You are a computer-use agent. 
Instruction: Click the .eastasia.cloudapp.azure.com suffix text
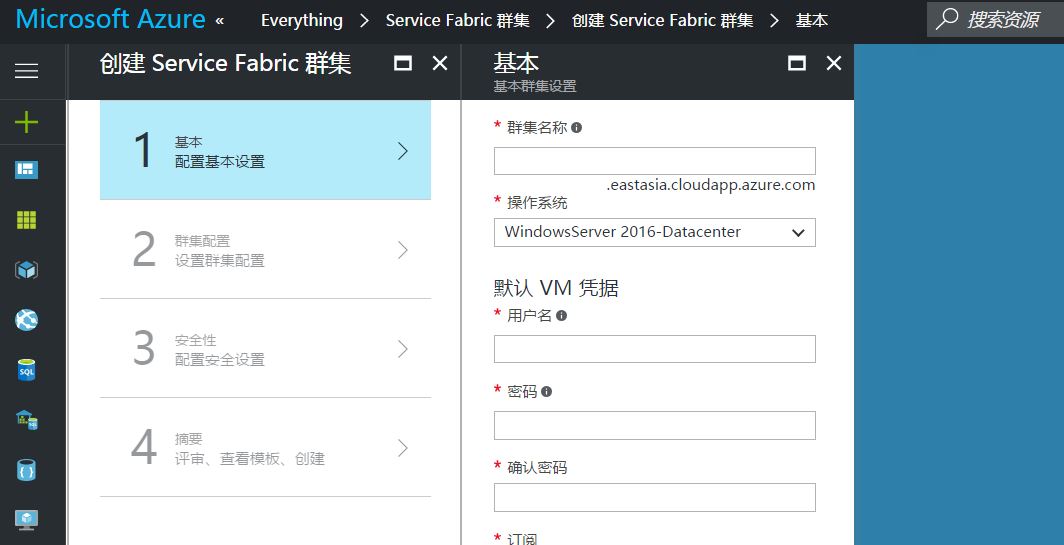[710, 185]
